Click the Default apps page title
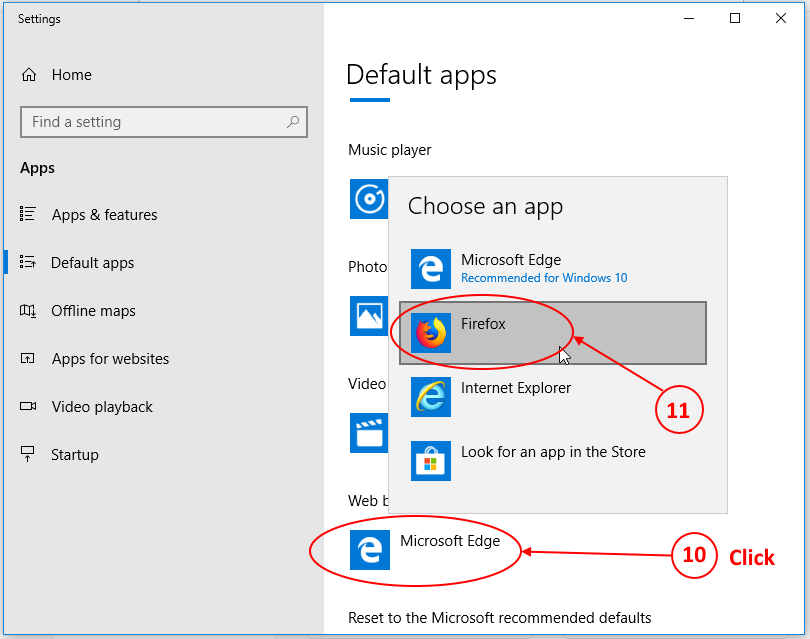The image size is (810, 639). click(x=421, y=75)
